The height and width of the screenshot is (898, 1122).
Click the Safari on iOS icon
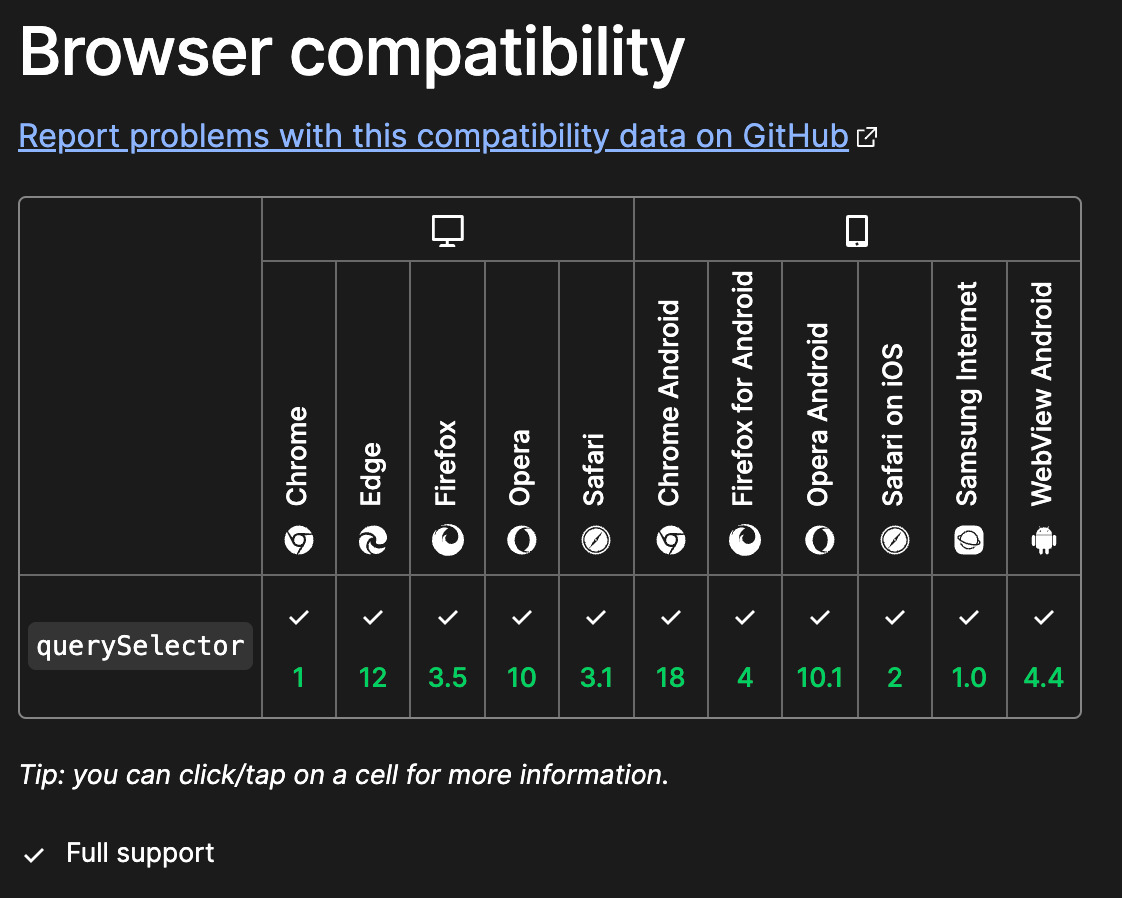click(894, 541)
